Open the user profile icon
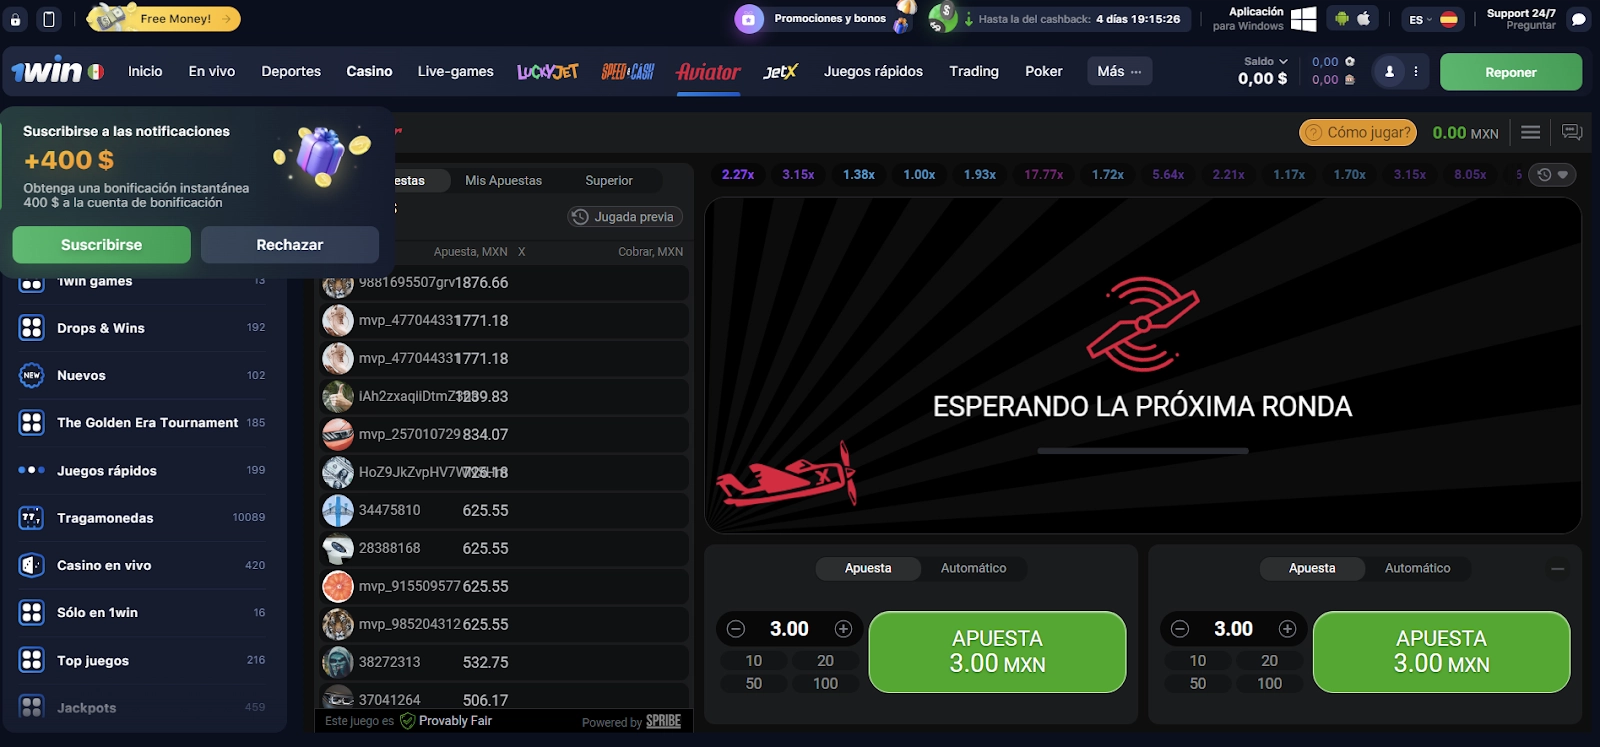The height and width of the screenshot is (747, 1600). tap(1389, 72)
